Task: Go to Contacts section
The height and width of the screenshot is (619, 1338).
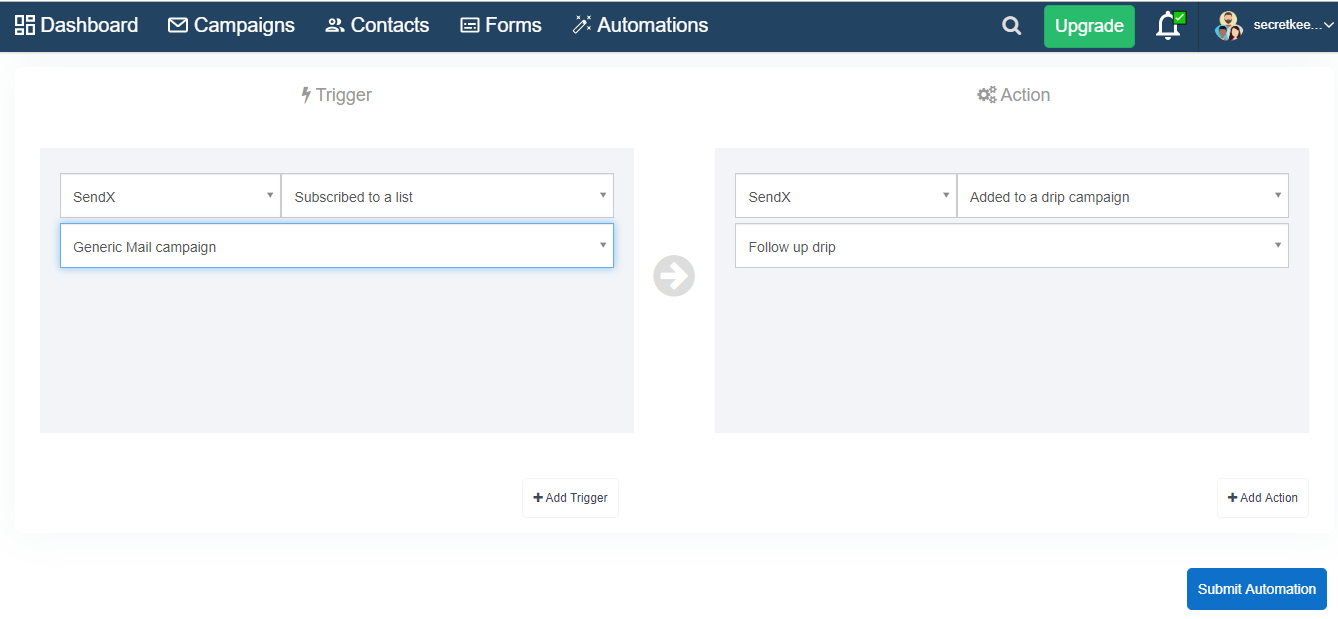Action: (x=377, y=25)
